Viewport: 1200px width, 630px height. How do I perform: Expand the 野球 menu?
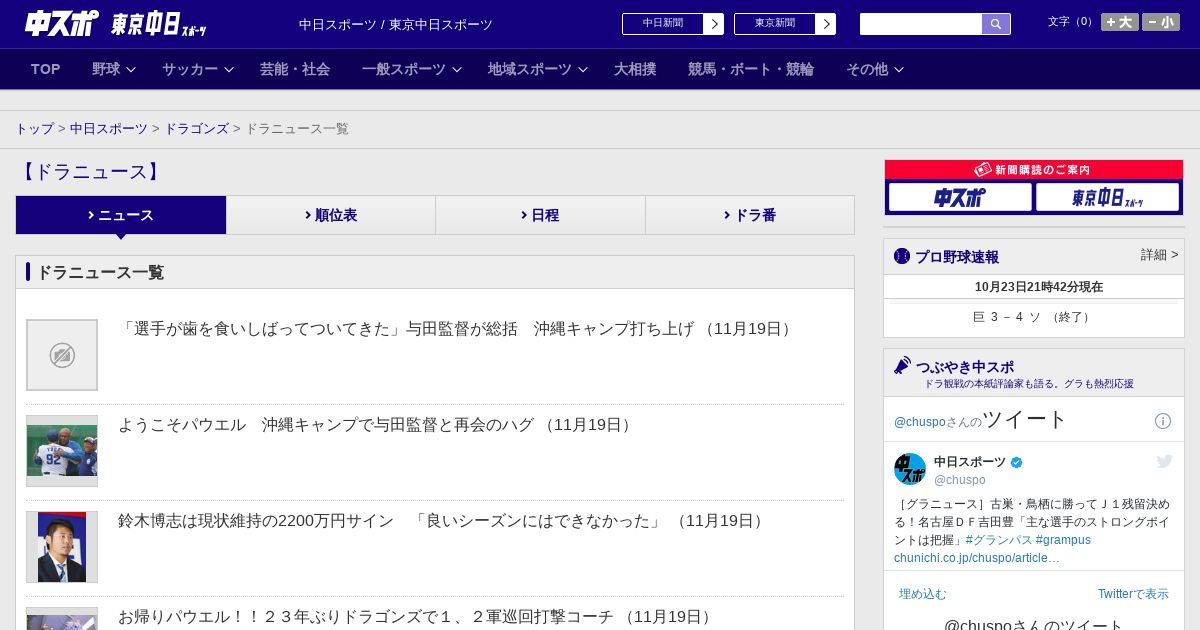pos(116,69)
